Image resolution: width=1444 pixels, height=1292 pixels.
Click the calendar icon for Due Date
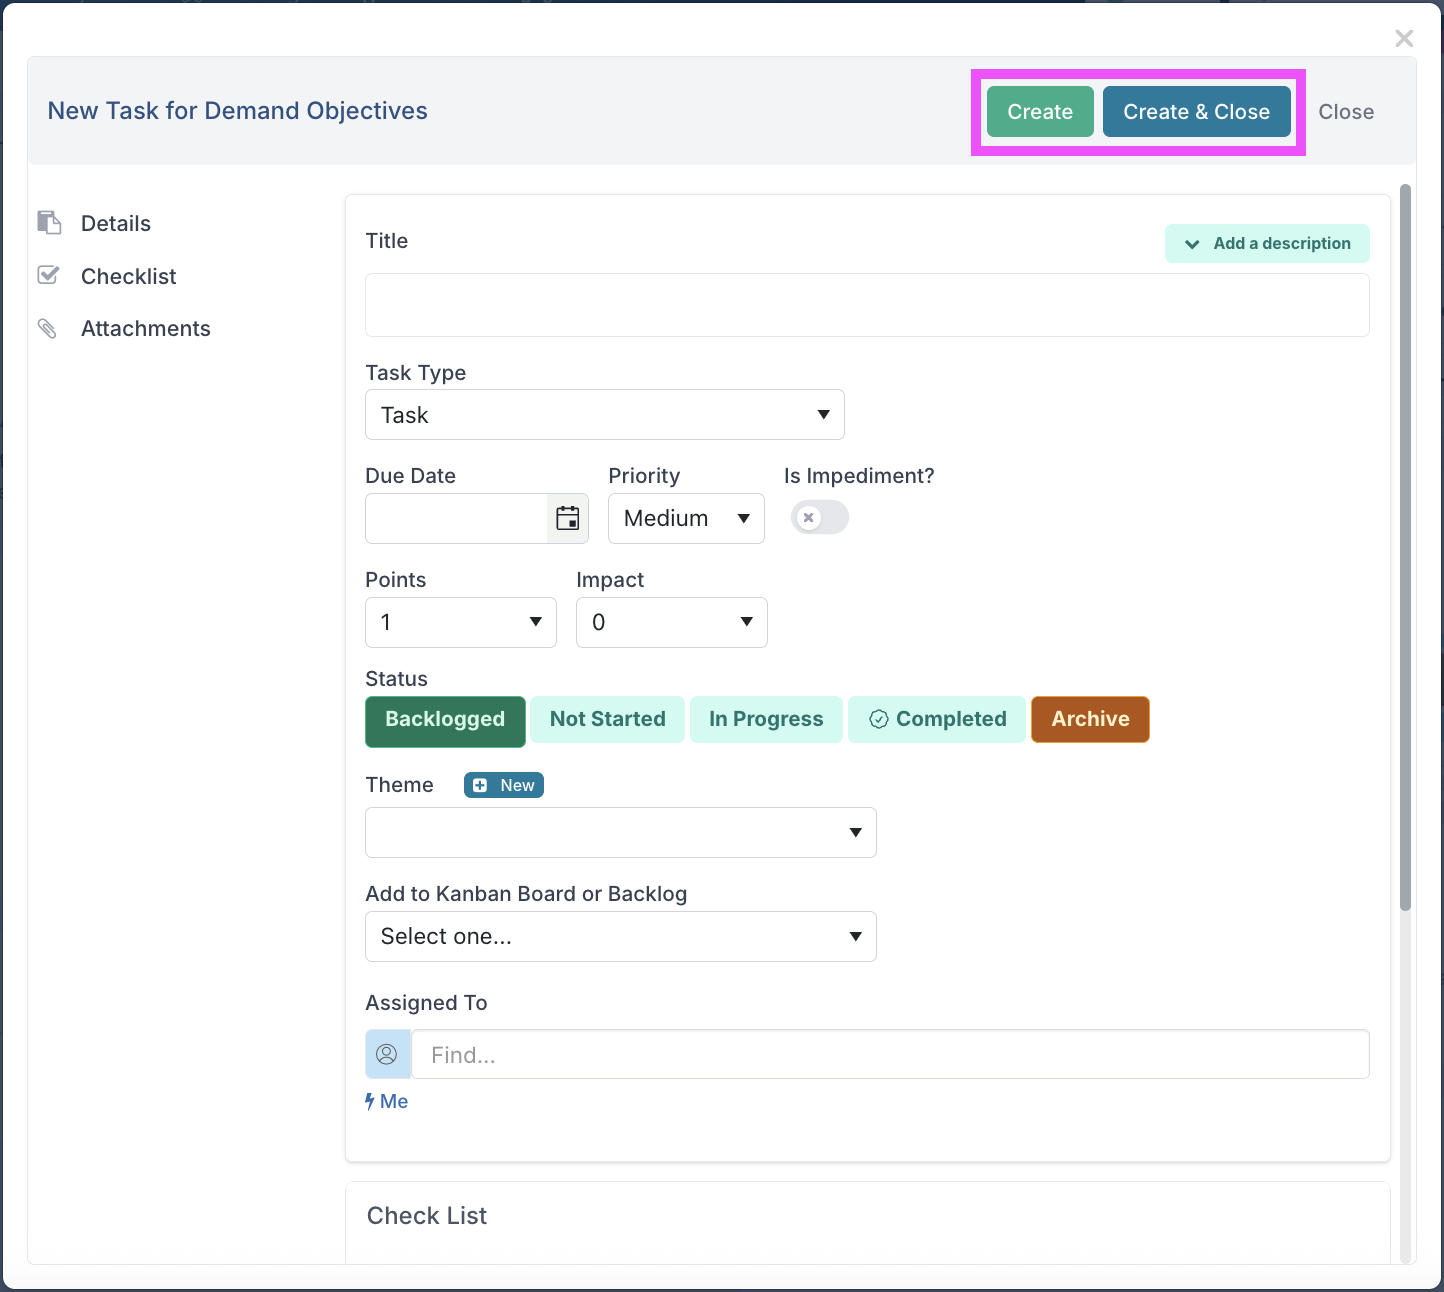[x=567, y=518]
